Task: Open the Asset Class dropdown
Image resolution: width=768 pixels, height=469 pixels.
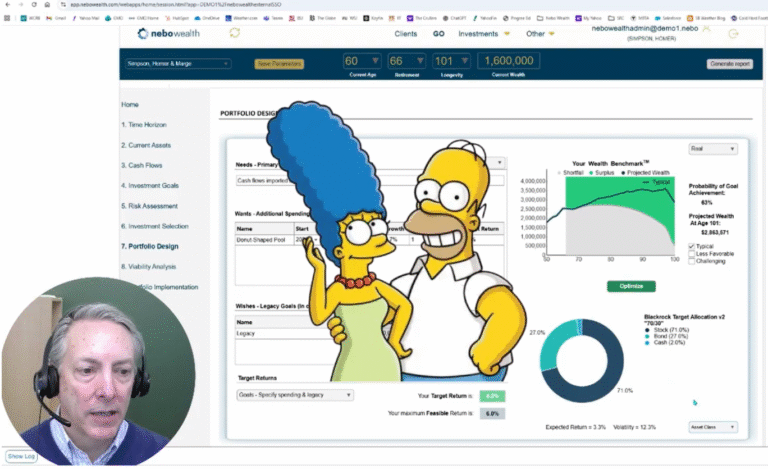Action: (x=713, y=427)
